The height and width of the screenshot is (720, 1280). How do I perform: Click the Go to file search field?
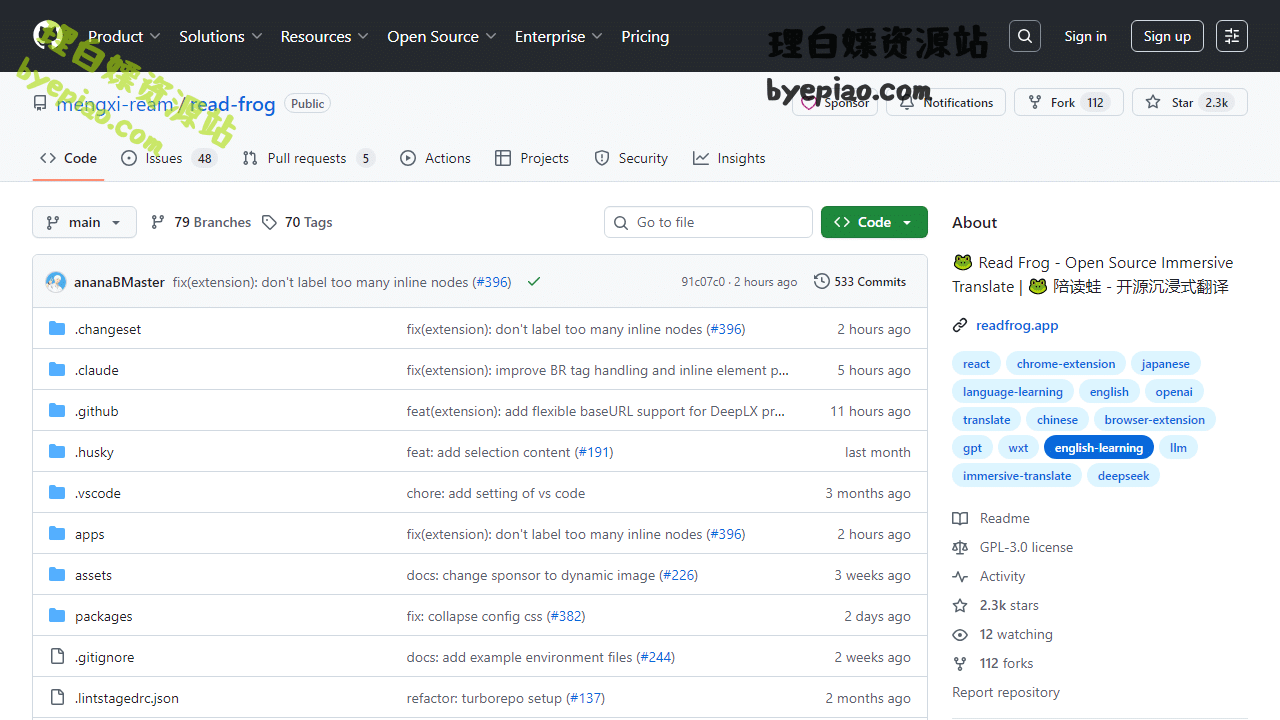coord(708,222)
